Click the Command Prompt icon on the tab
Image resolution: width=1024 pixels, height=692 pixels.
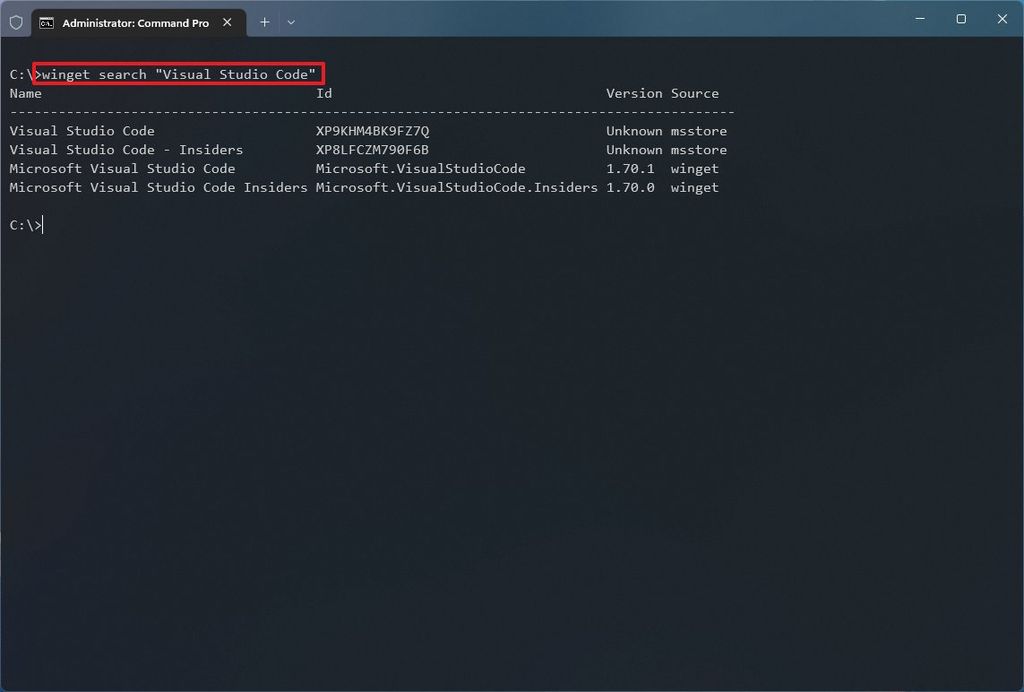point(48,22)
